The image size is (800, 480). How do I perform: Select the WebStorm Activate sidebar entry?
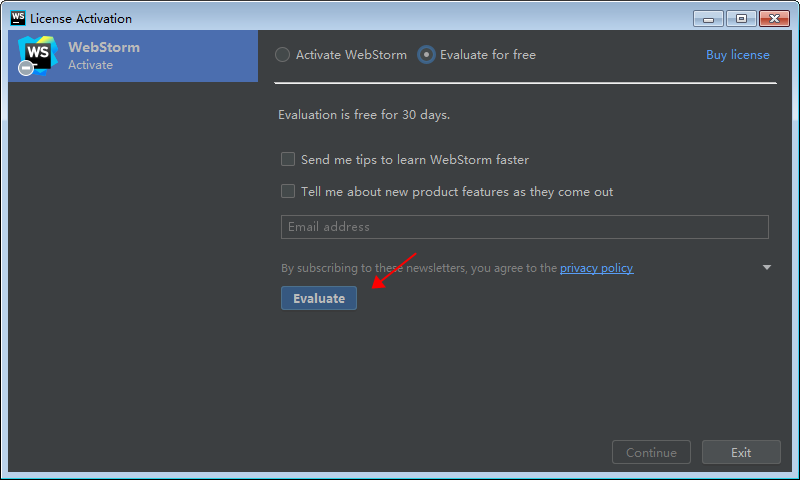coord(133,56)
